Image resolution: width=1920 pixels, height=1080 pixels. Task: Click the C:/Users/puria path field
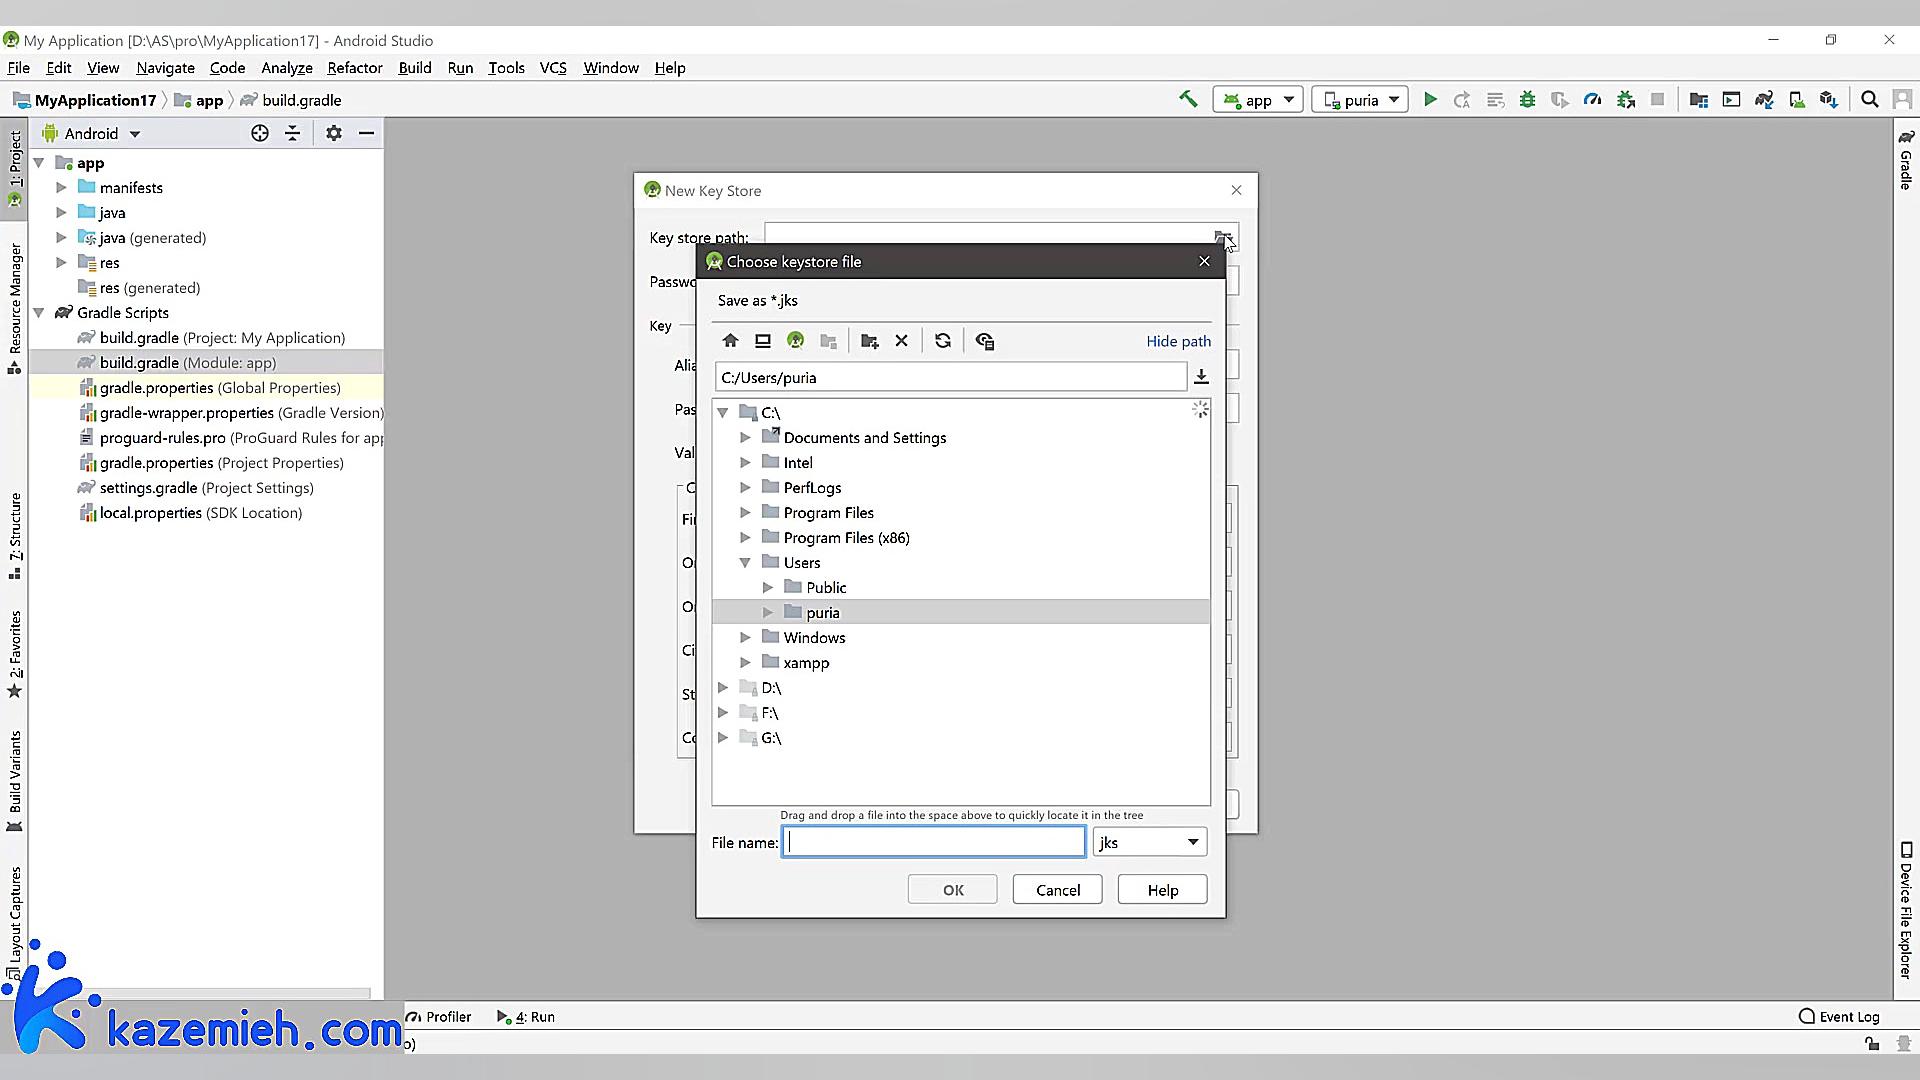[x=950, y=377]
